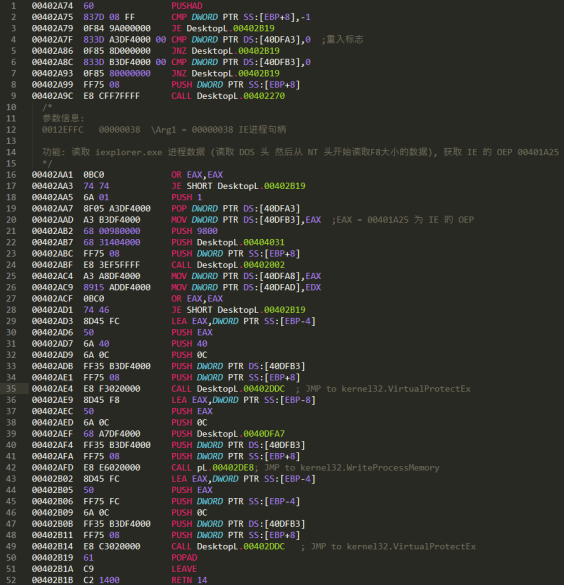
Task: Select the PUSHAD instruction
Action: pos(187,6)
